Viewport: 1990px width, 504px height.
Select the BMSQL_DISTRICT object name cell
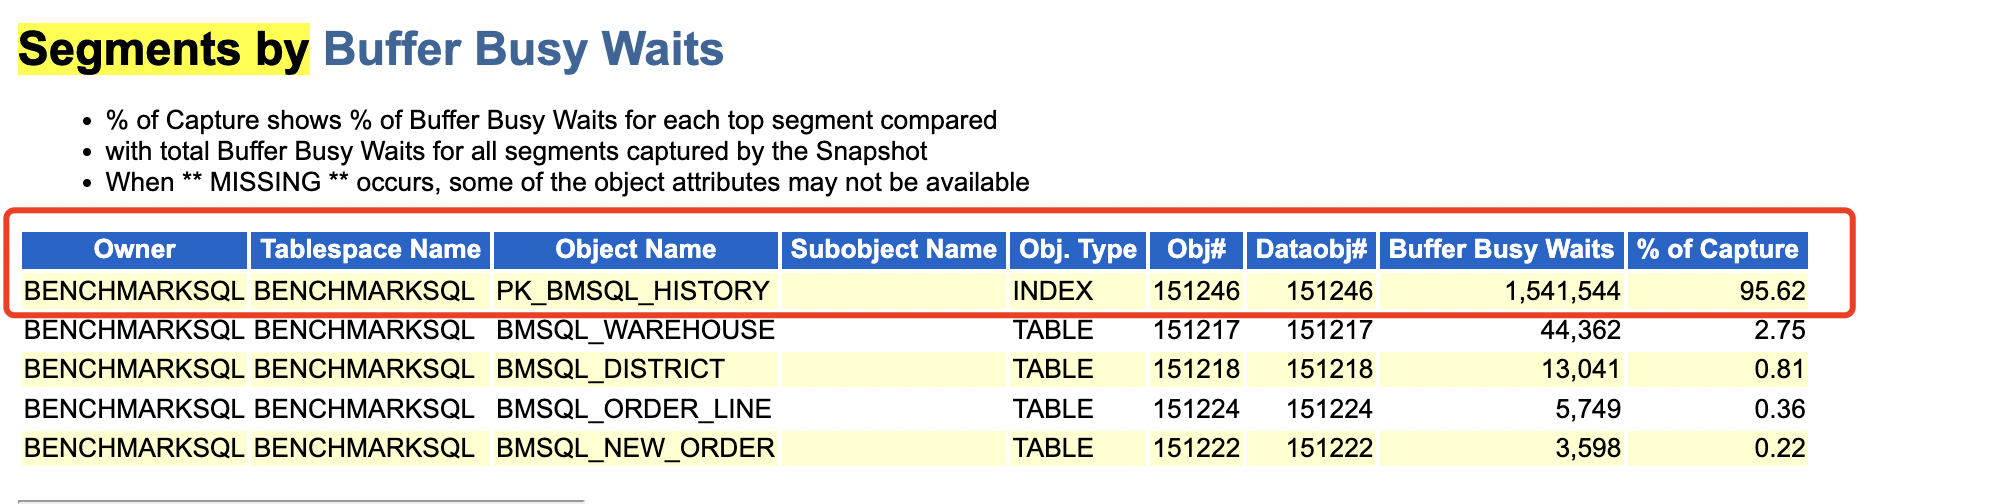(610, 369)
